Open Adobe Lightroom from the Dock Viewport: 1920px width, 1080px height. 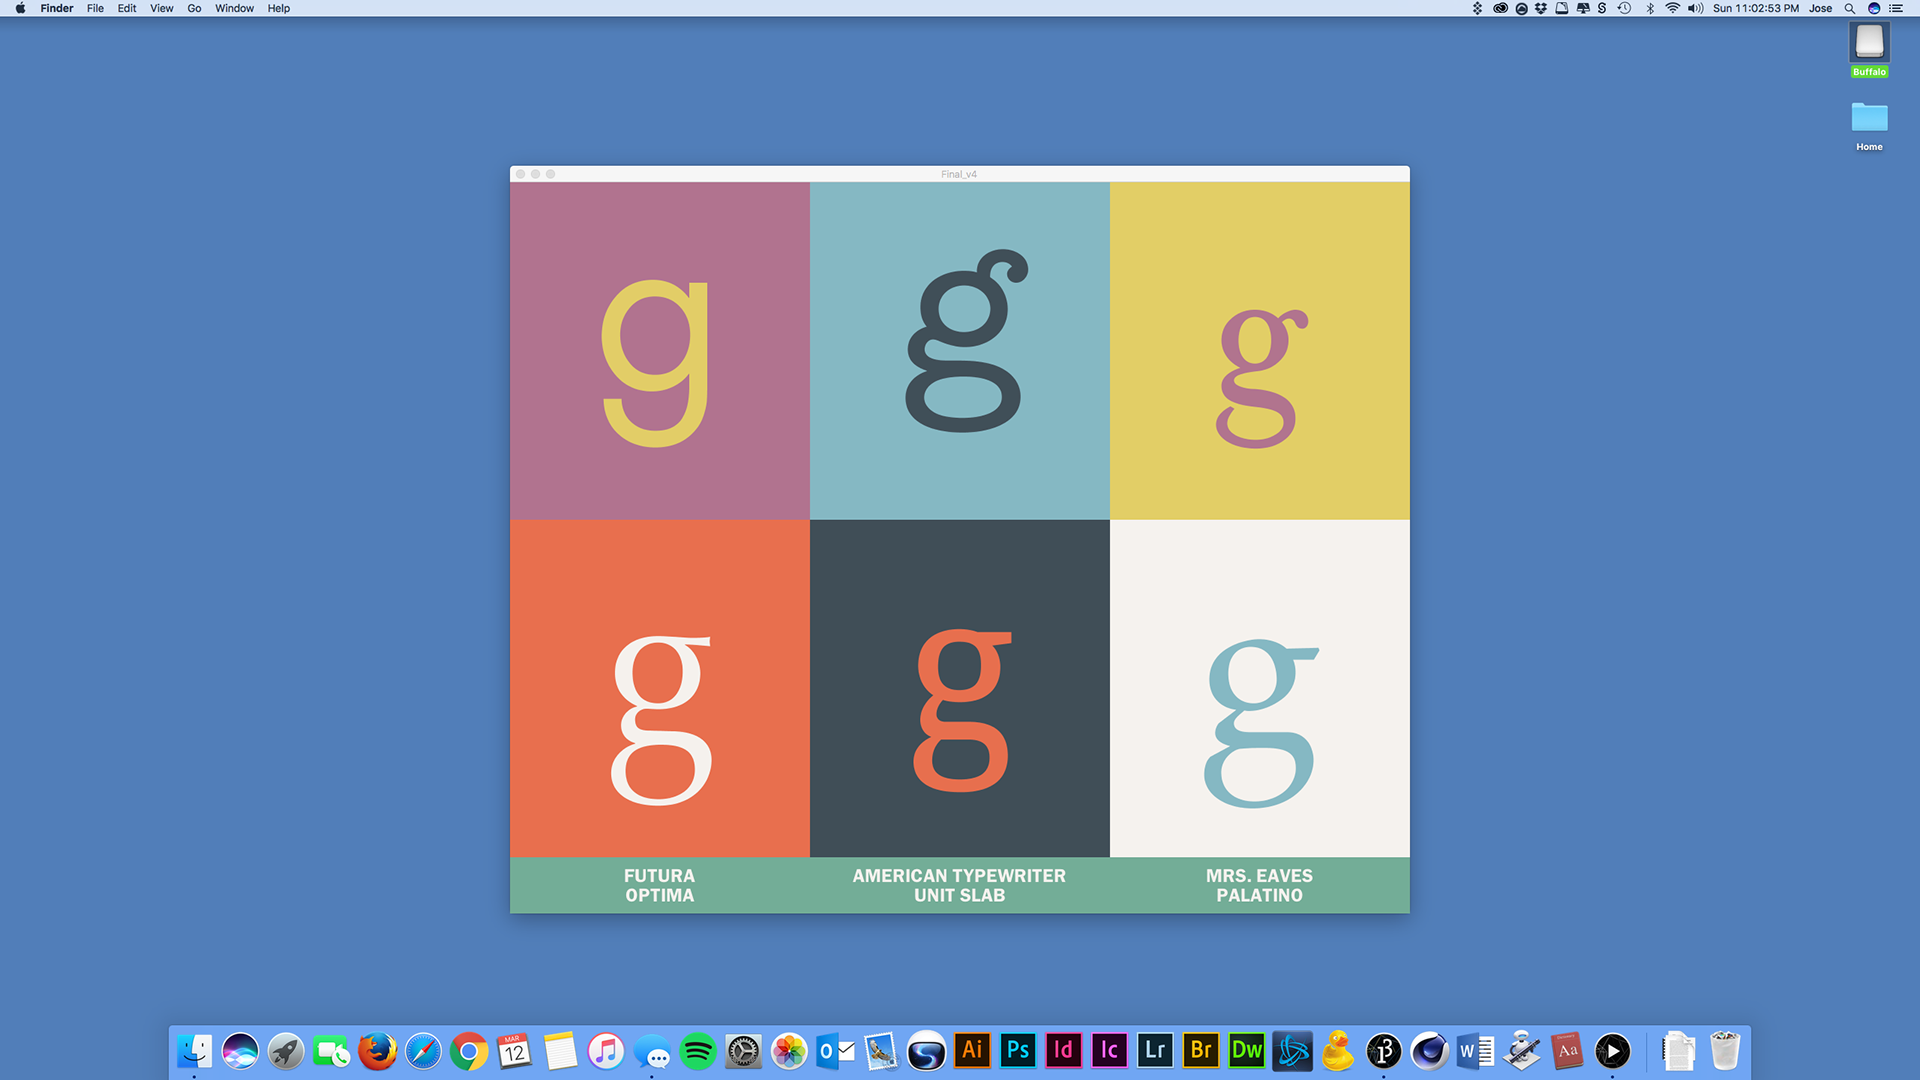(x=1155, y=1051)
